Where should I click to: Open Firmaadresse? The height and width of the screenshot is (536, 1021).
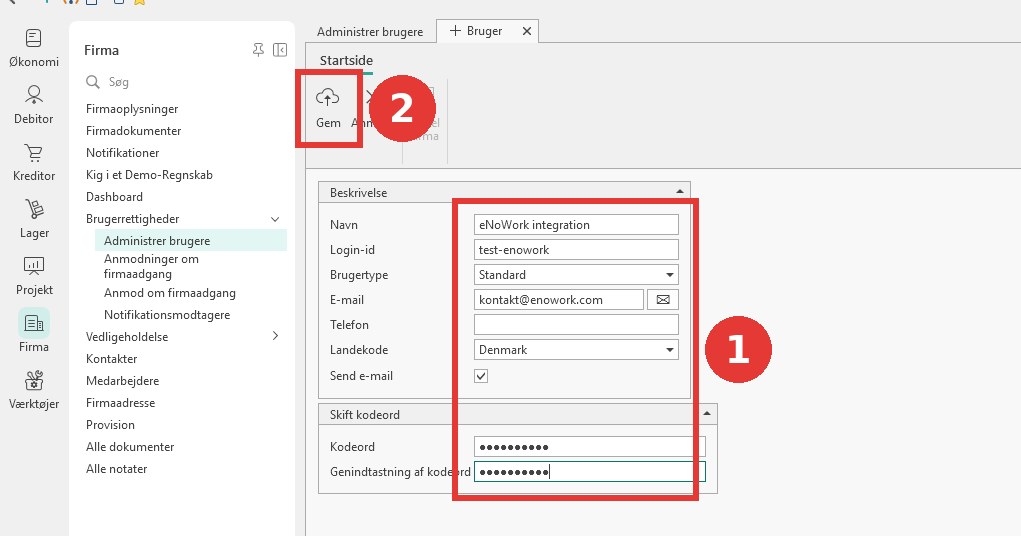pyautogui.click(x=120, y=403)
